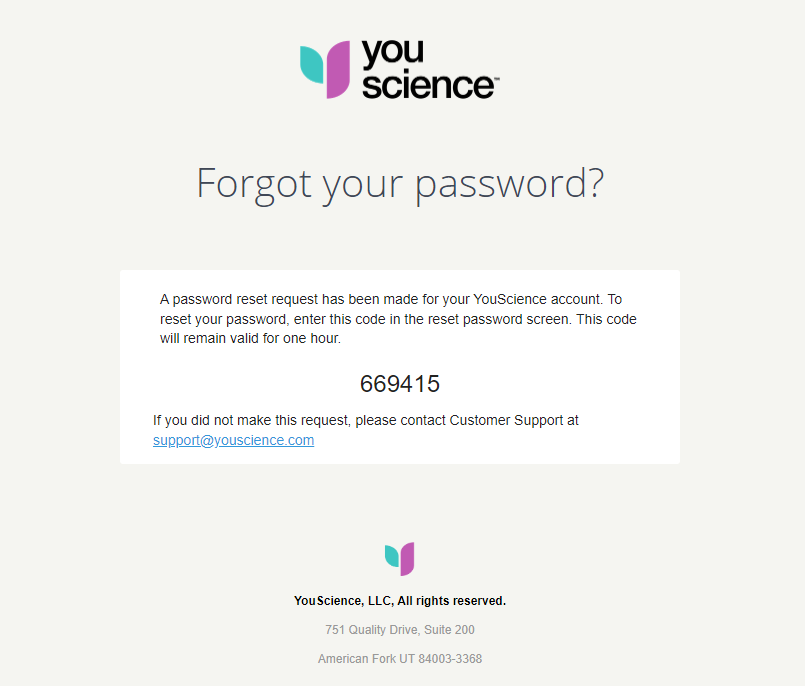Click the purple leaf of the header logo
The image size is (805, 686).
coord(338,70)
